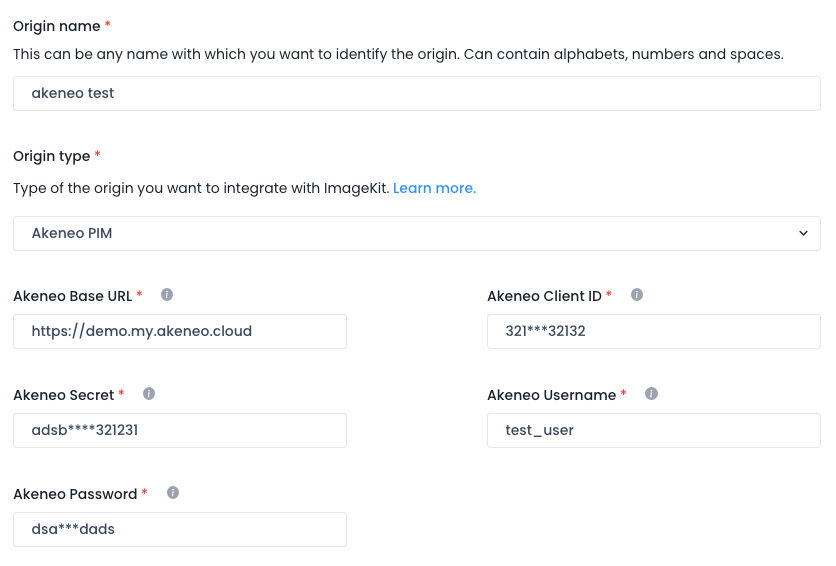Click the info icon beside Akeneo Client ID
The height and width of the screenshot is (566, 836).
coord(637,295)
